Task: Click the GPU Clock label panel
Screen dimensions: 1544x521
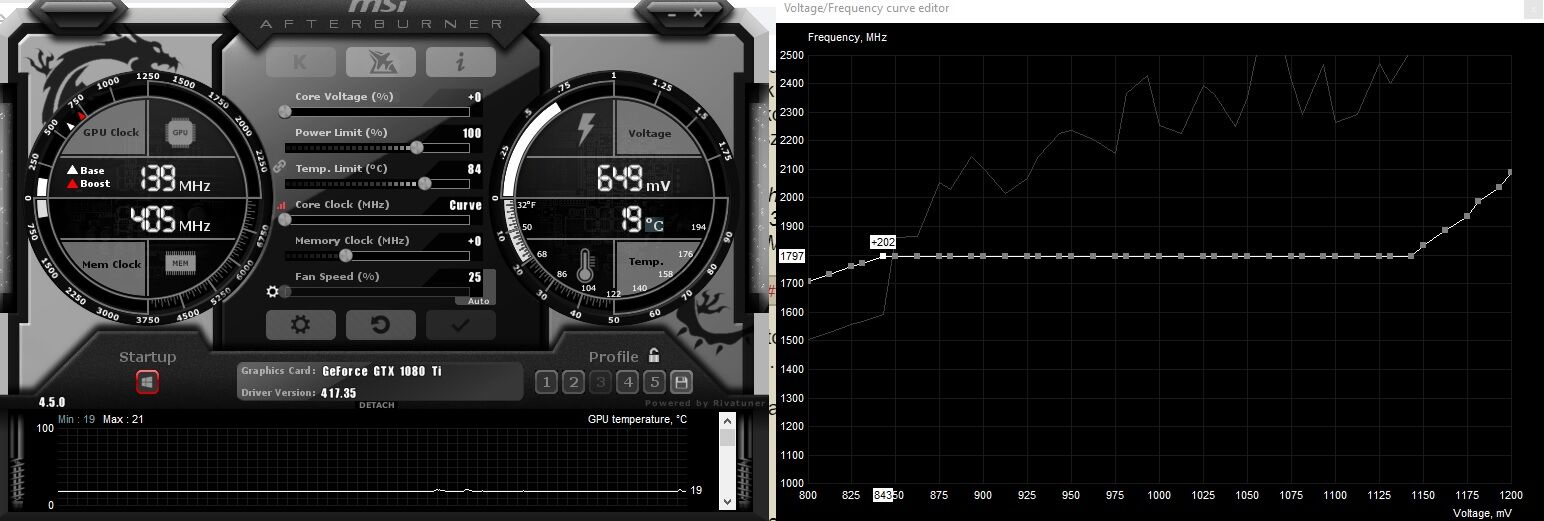Action: point(111,132)
